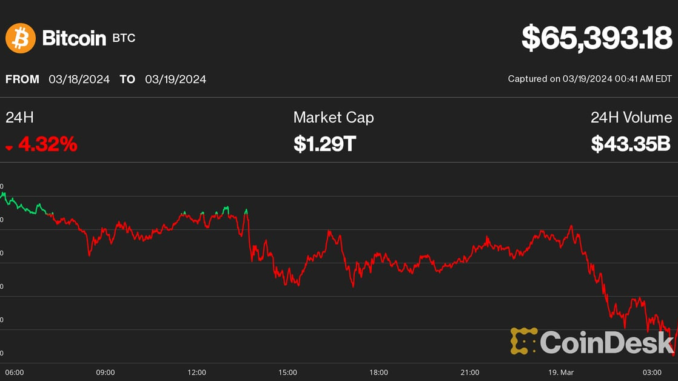Image resolution: width=678 pixels, height=381 pixels.
Task: Click the 12:00 time axis marker
Action: coord(197,372)
